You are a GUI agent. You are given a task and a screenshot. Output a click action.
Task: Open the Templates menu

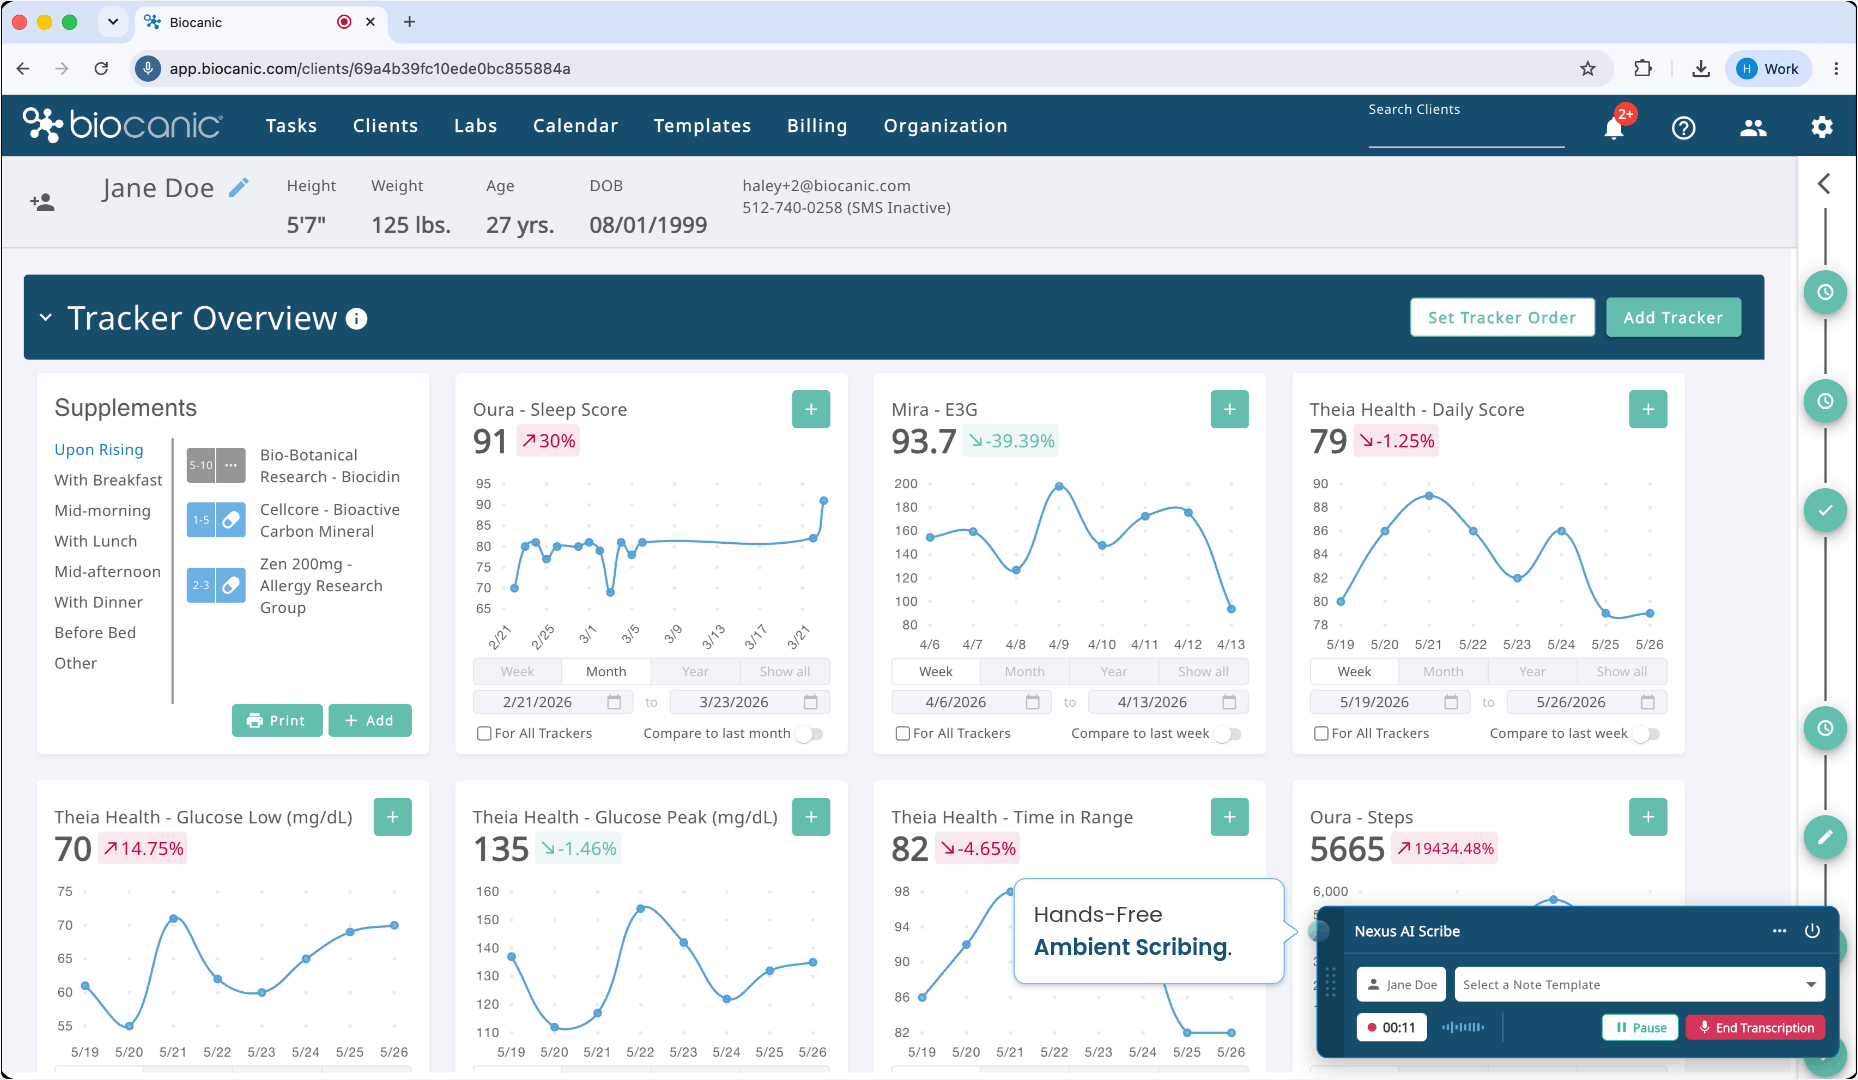point(702,126)
